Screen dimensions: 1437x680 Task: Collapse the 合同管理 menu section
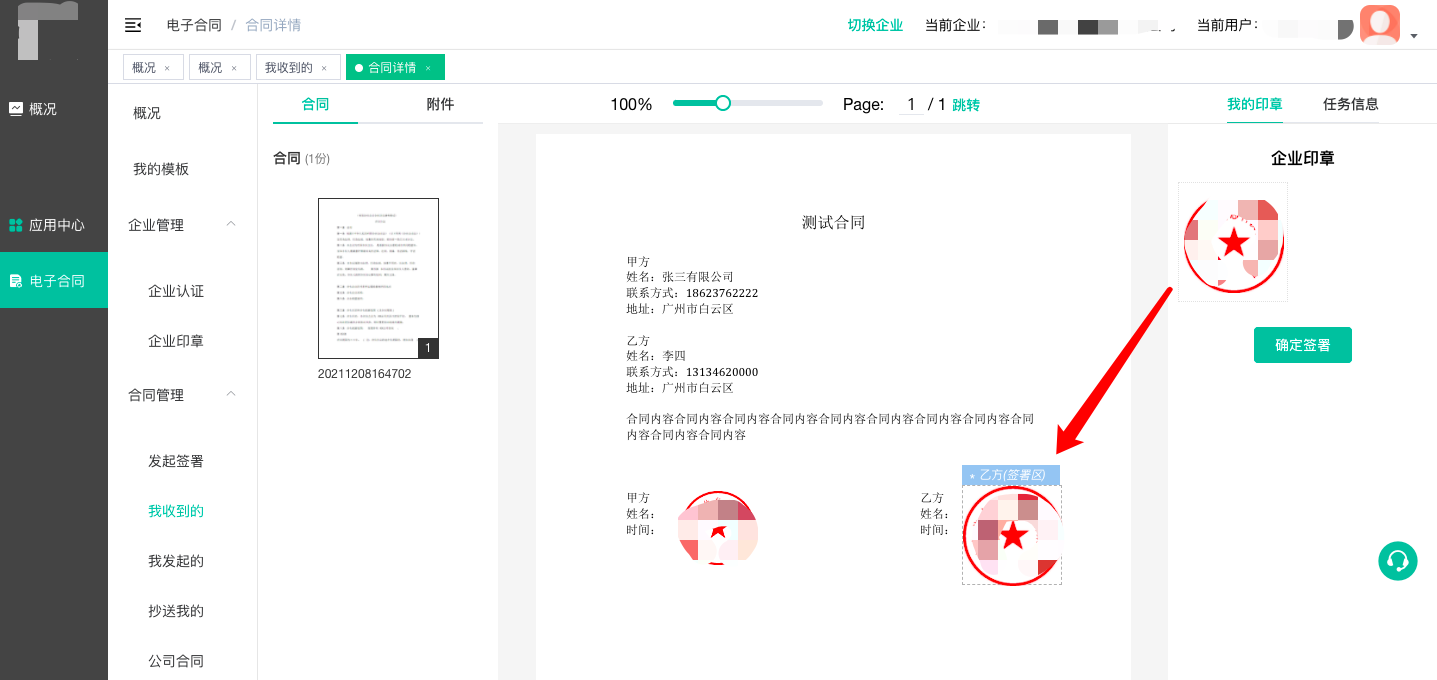(x=231, y=394)
